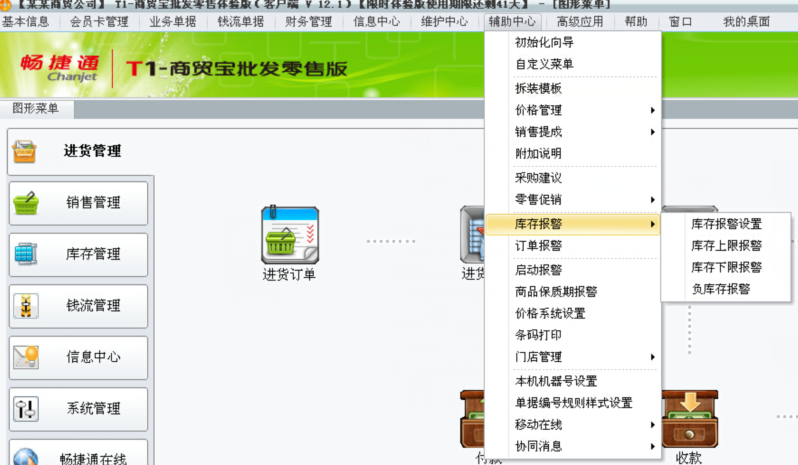
Task: Click the 畅捷通在线 globe icon
Action: [x=26, y=456]
